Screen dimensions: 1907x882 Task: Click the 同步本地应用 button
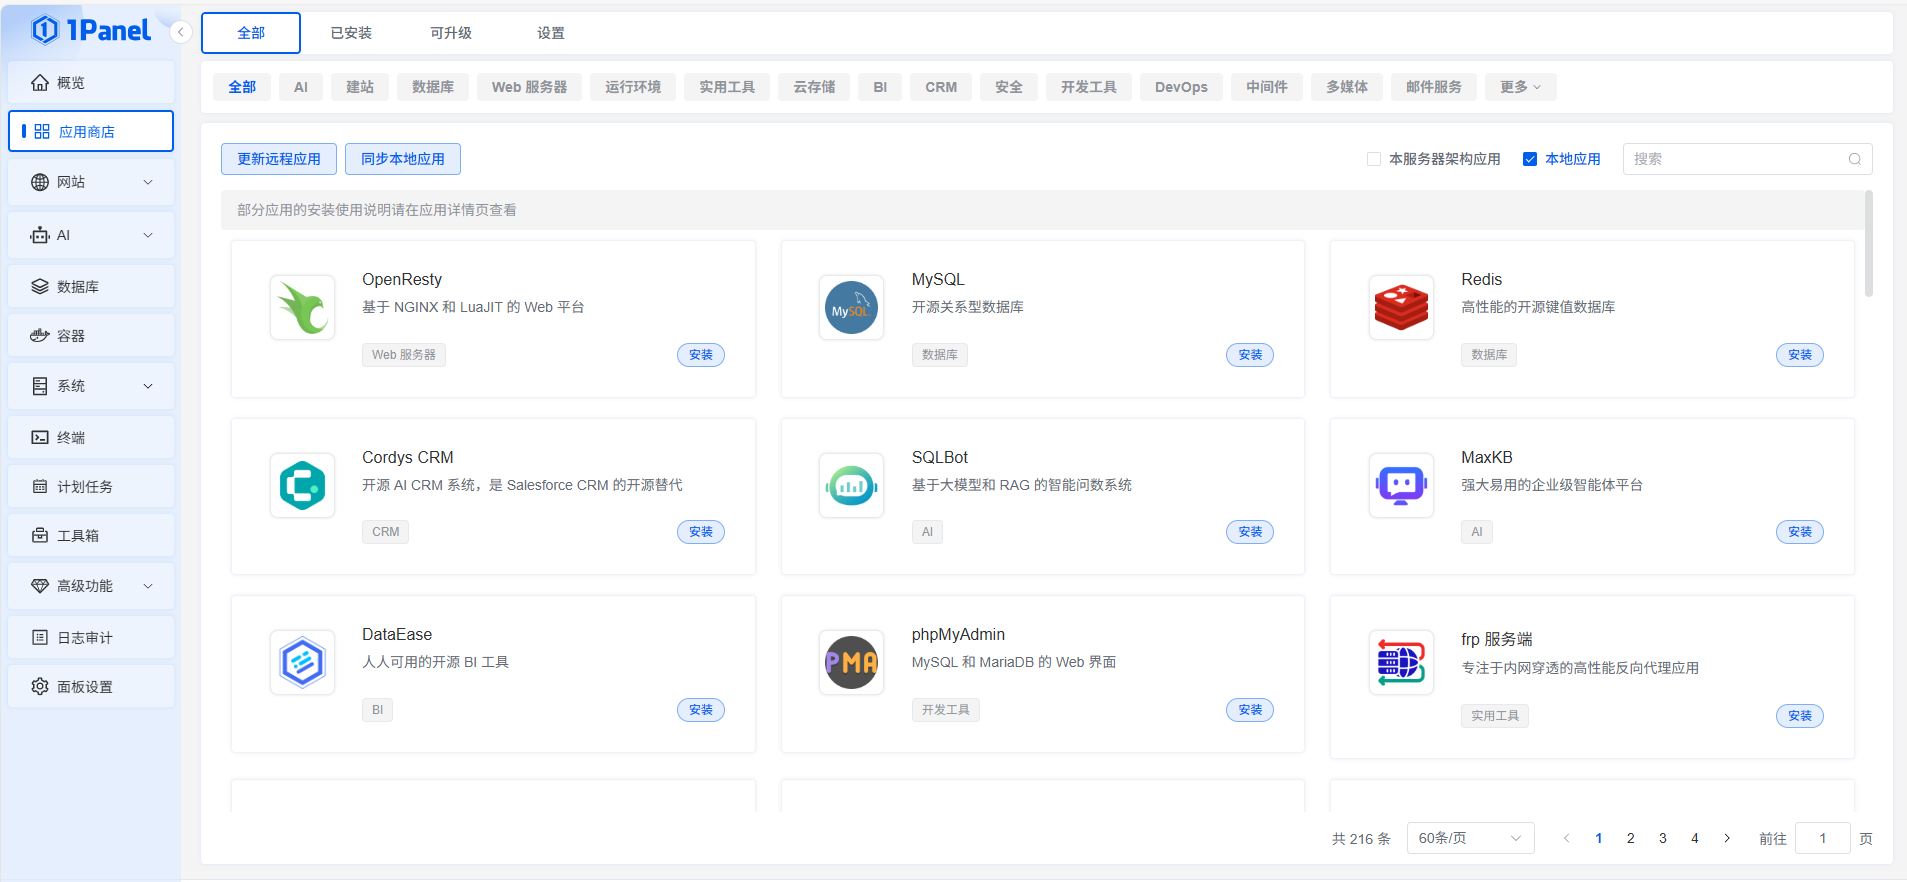click(403, 159)
